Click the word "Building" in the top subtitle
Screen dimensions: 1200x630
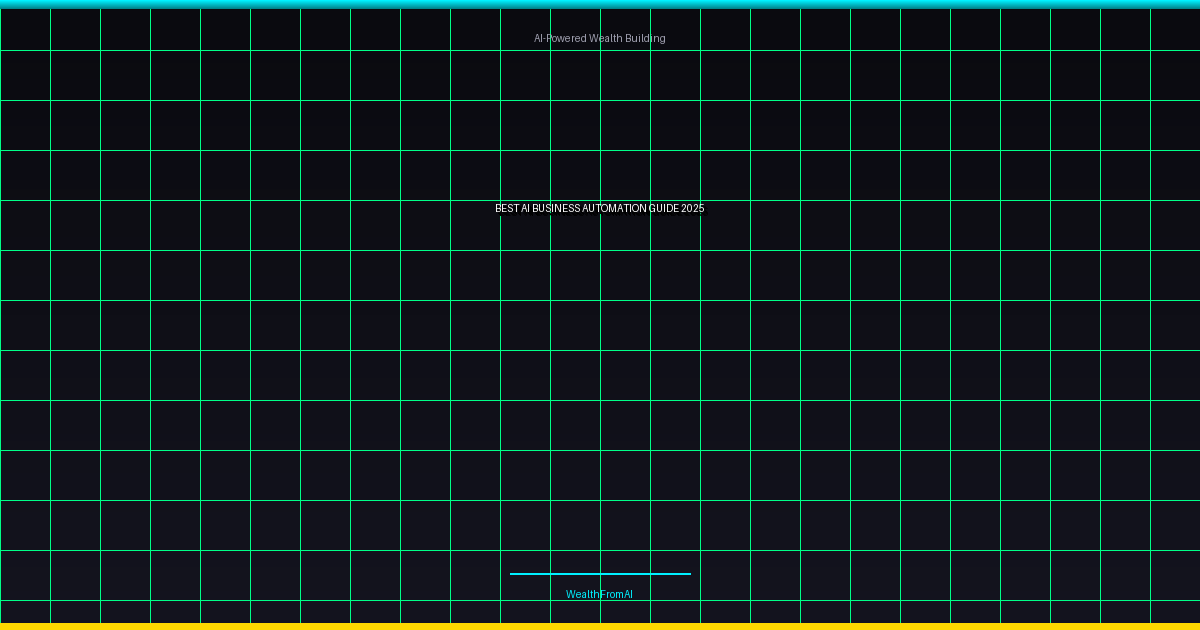point(645,38)
